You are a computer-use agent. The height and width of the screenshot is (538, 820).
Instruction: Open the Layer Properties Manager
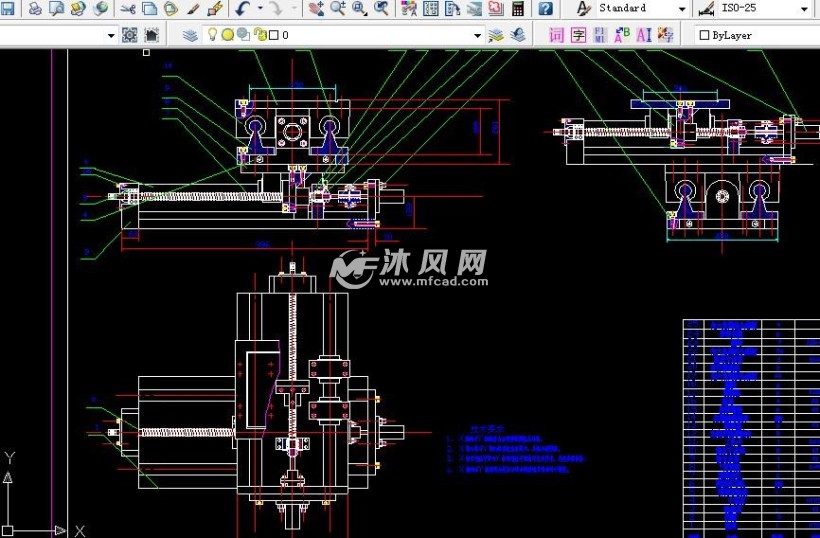click(x=190, y=35)
